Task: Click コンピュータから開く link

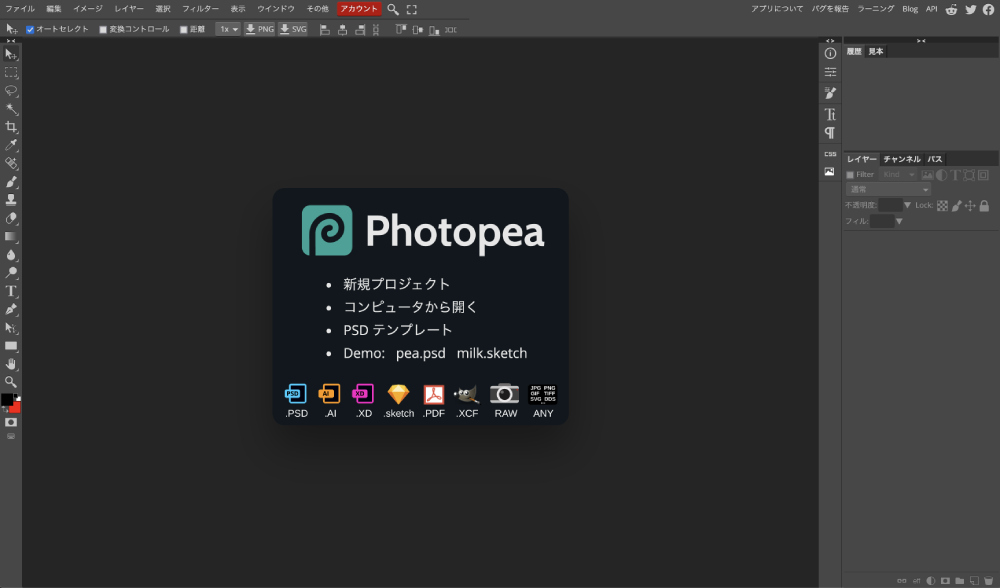Action: 410,307
